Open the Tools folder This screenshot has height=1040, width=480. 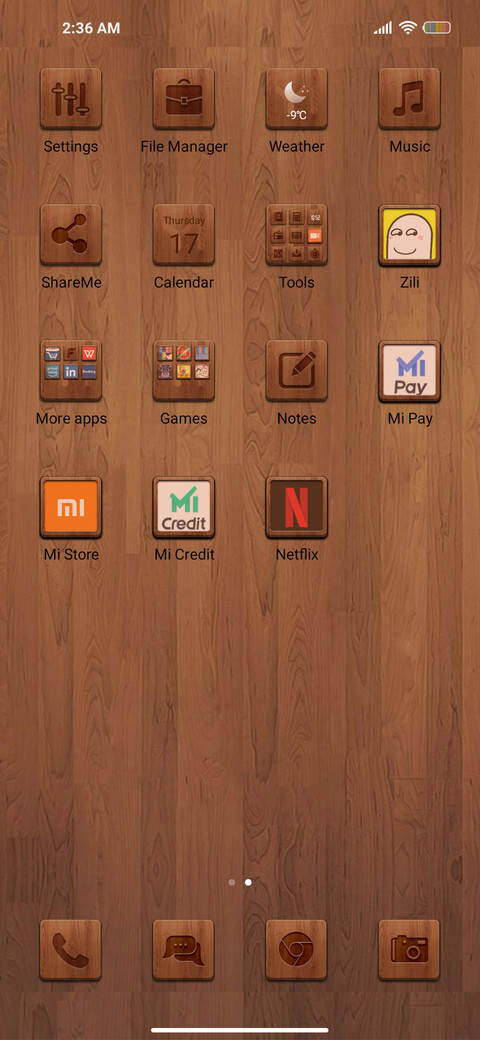(296, 235)
